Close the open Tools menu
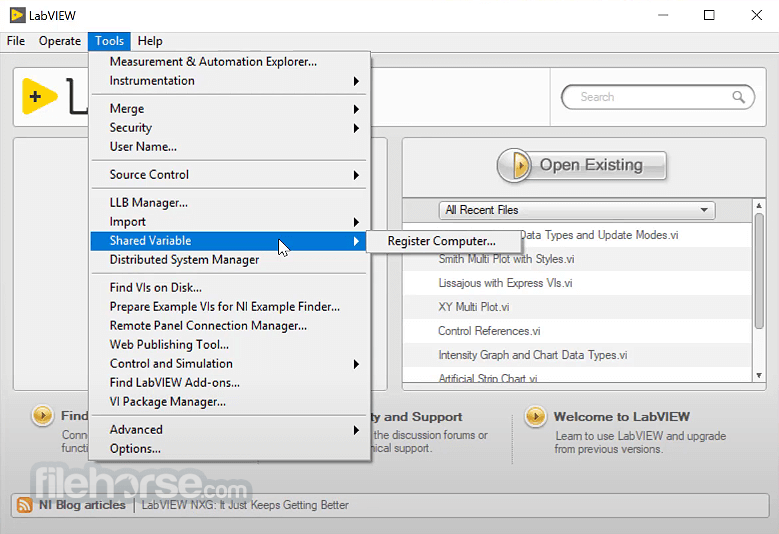779x534 pixels. click(109, 41)
